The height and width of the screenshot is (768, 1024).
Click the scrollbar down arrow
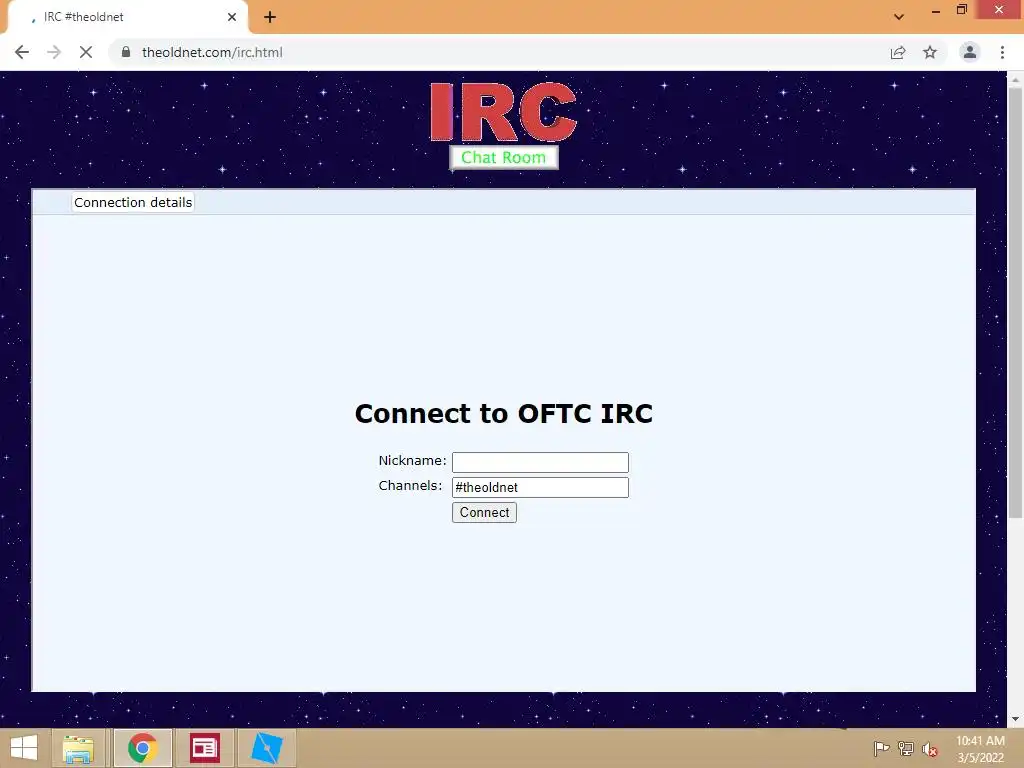click(x=1015, y=719)
